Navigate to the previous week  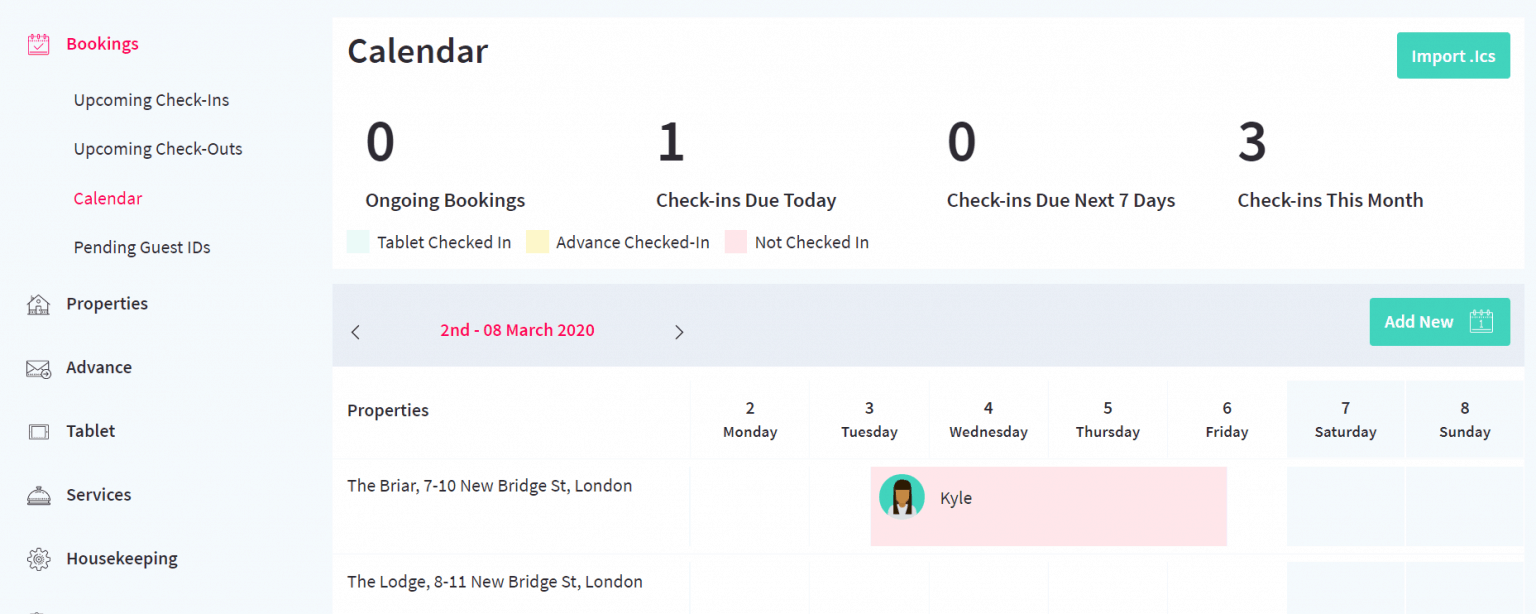pyautogui.click(x=355, y=331)
